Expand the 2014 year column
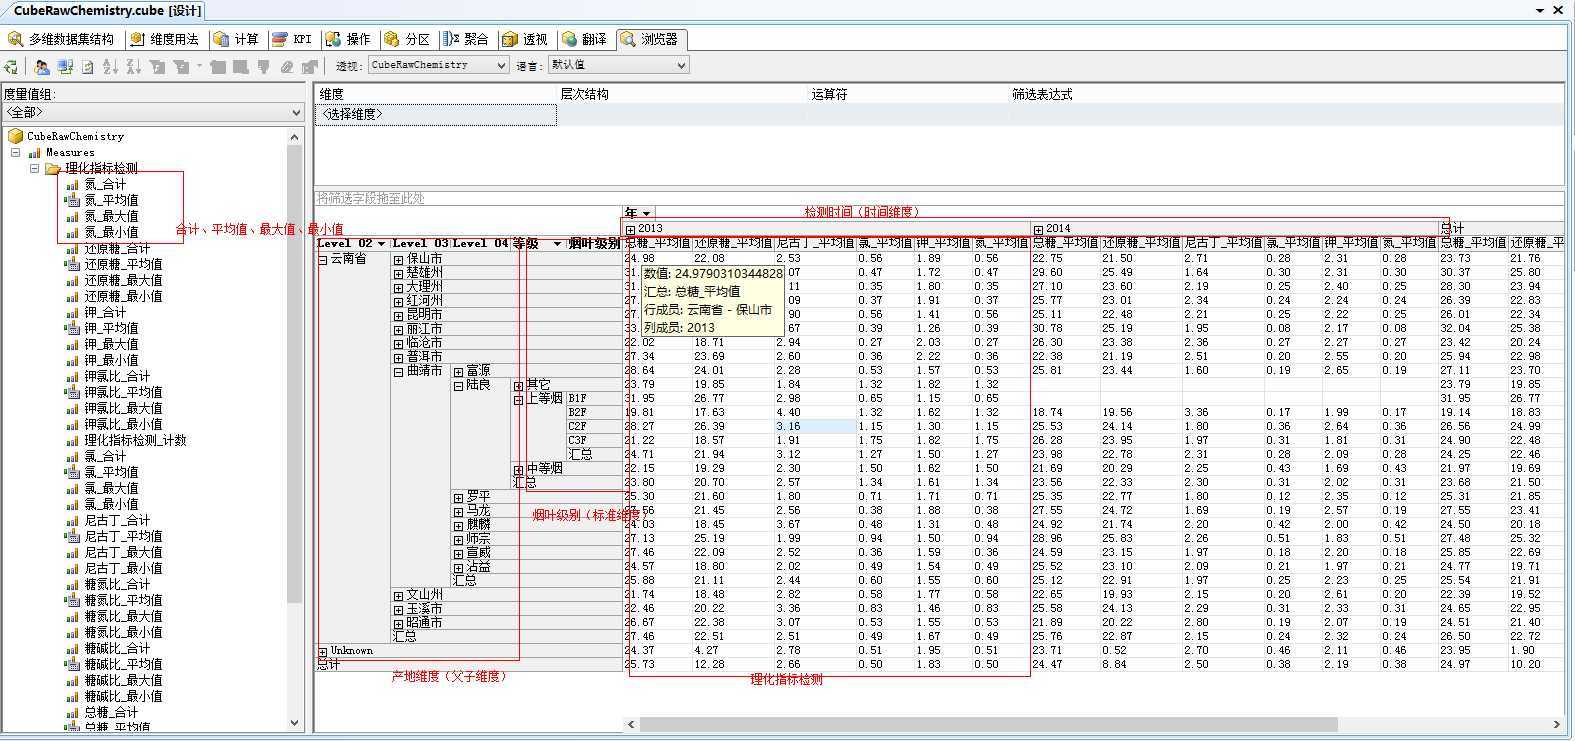The height and width of the screenshot is (741, 1575). pos(1038,229)
